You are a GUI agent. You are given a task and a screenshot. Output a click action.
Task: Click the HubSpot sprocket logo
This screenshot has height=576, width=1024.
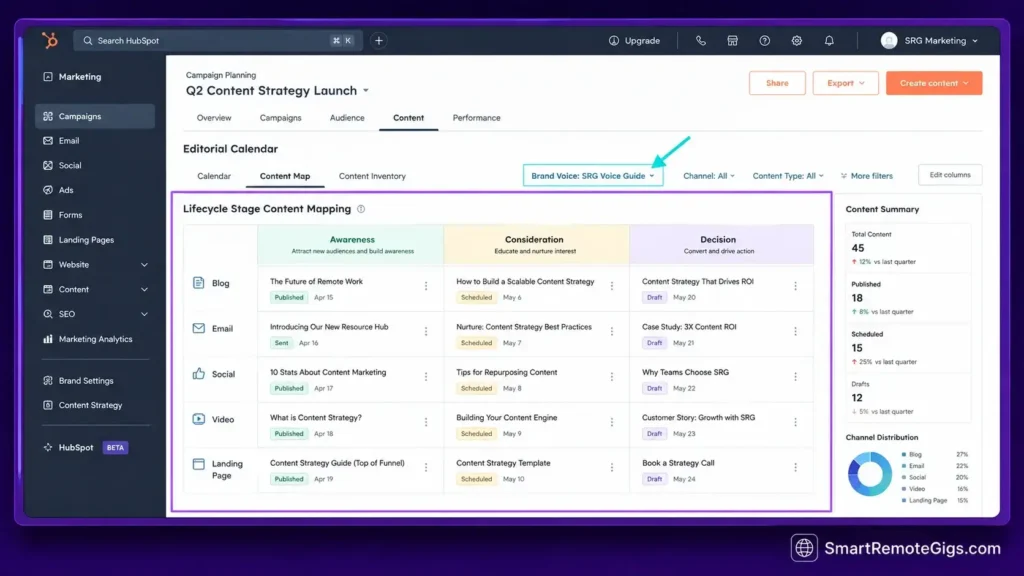tap(50, 40)
